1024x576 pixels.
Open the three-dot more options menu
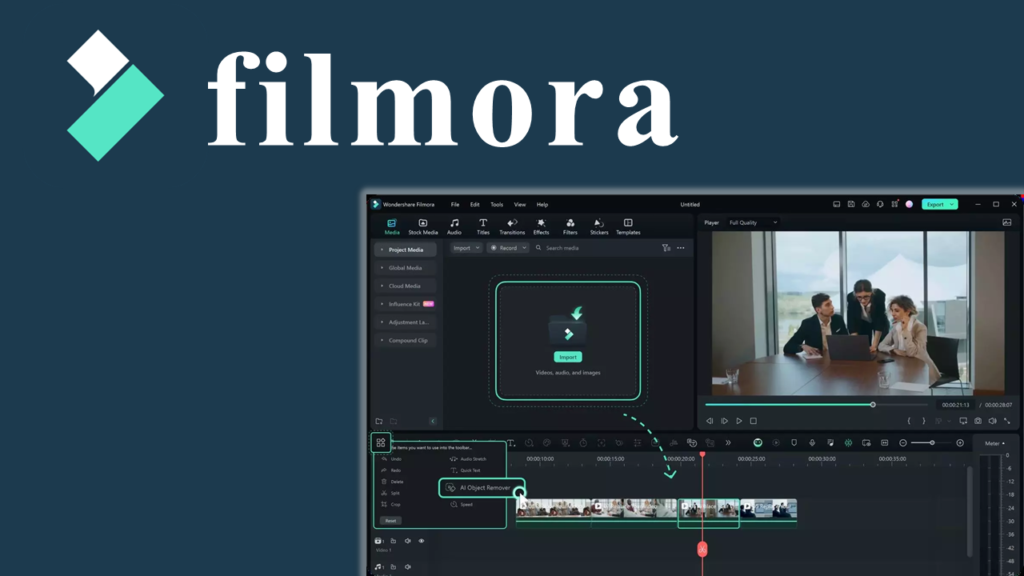pos(681,248)
